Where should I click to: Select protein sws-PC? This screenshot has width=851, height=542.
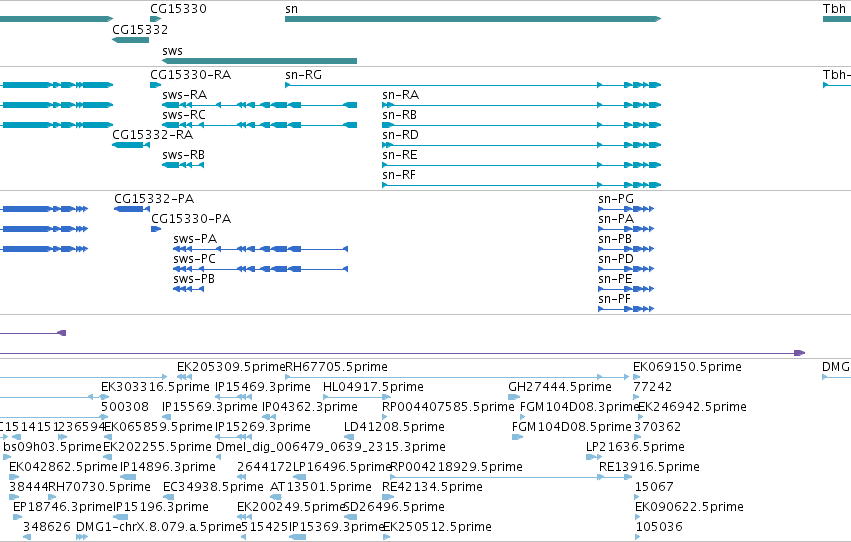coord(261,269)
